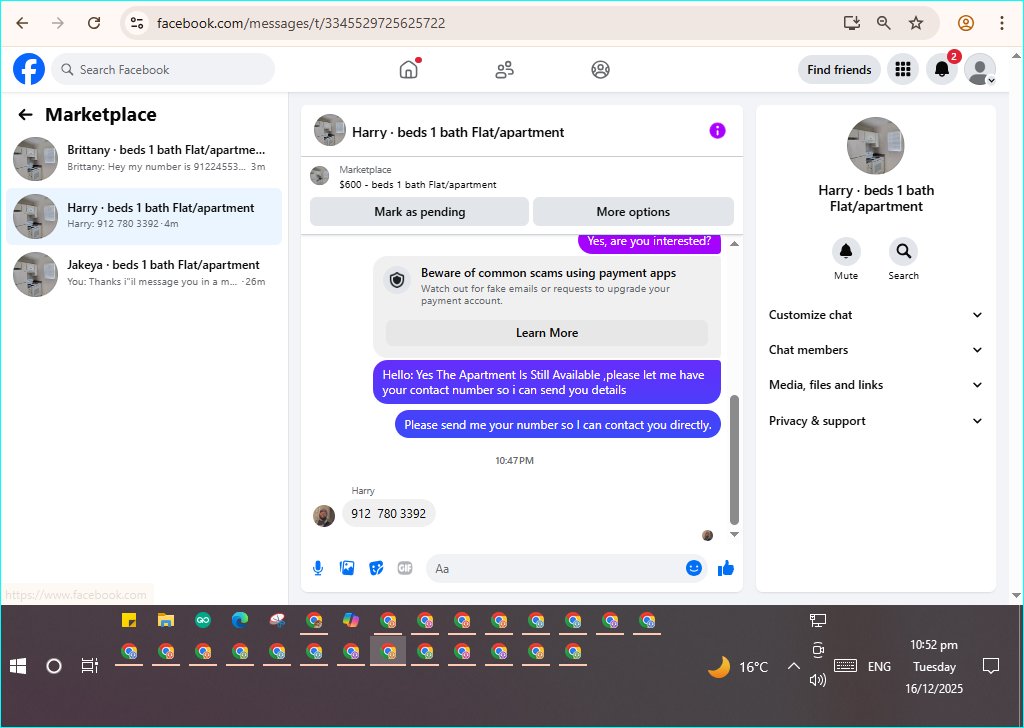
Task: Expand Chat members section
Action: (876, 350)
